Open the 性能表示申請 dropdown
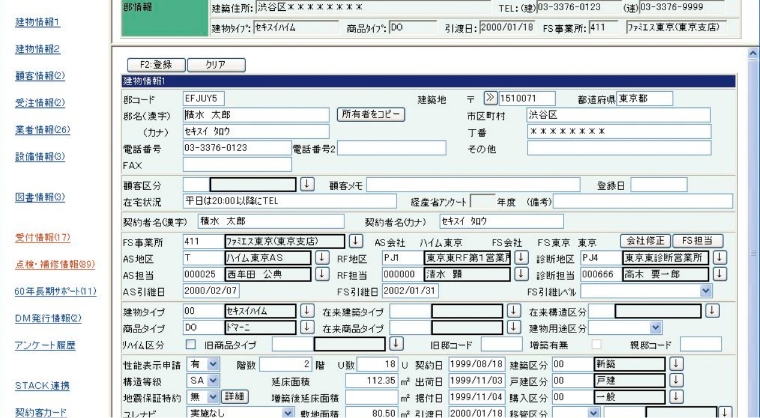 point(213,366)
